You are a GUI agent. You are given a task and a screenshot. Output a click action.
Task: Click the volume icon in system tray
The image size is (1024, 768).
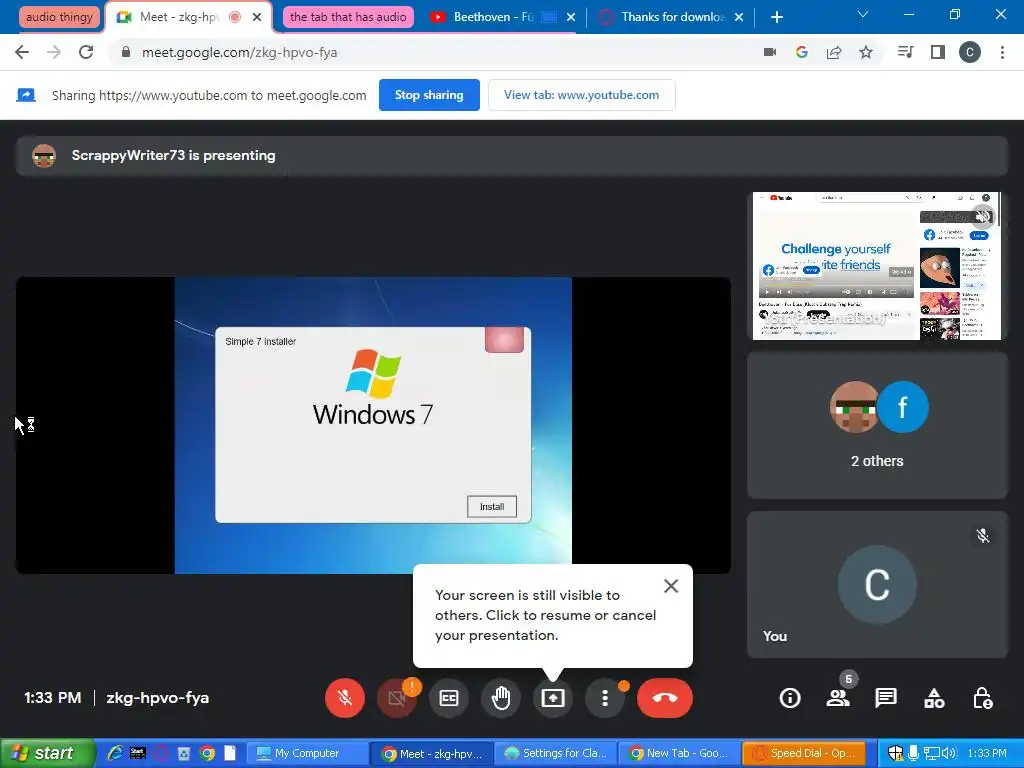pyautogui.click(x=949, y=754)
